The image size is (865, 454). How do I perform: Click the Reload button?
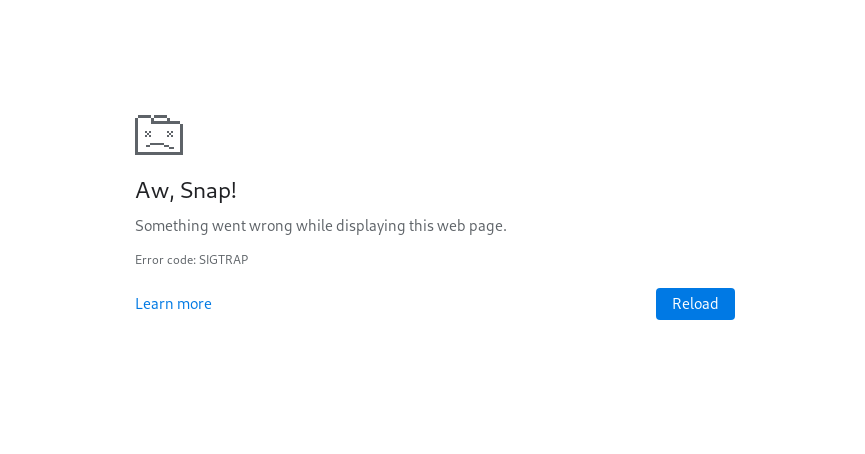(695, 304)
